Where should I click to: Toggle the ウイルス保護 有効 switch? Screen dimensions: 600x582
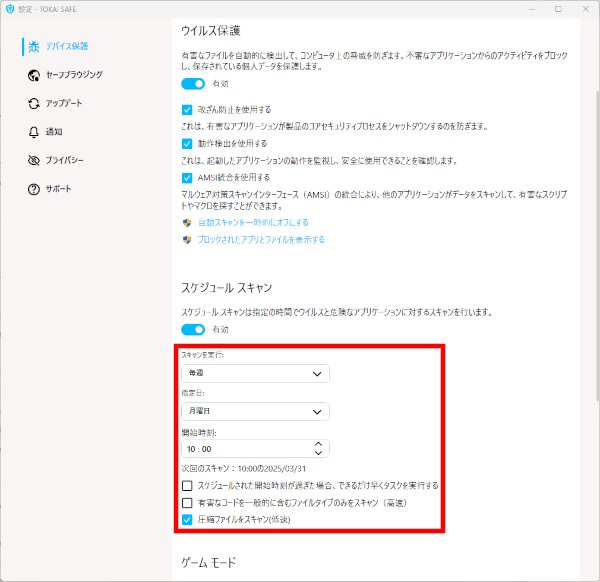point(193,84)
